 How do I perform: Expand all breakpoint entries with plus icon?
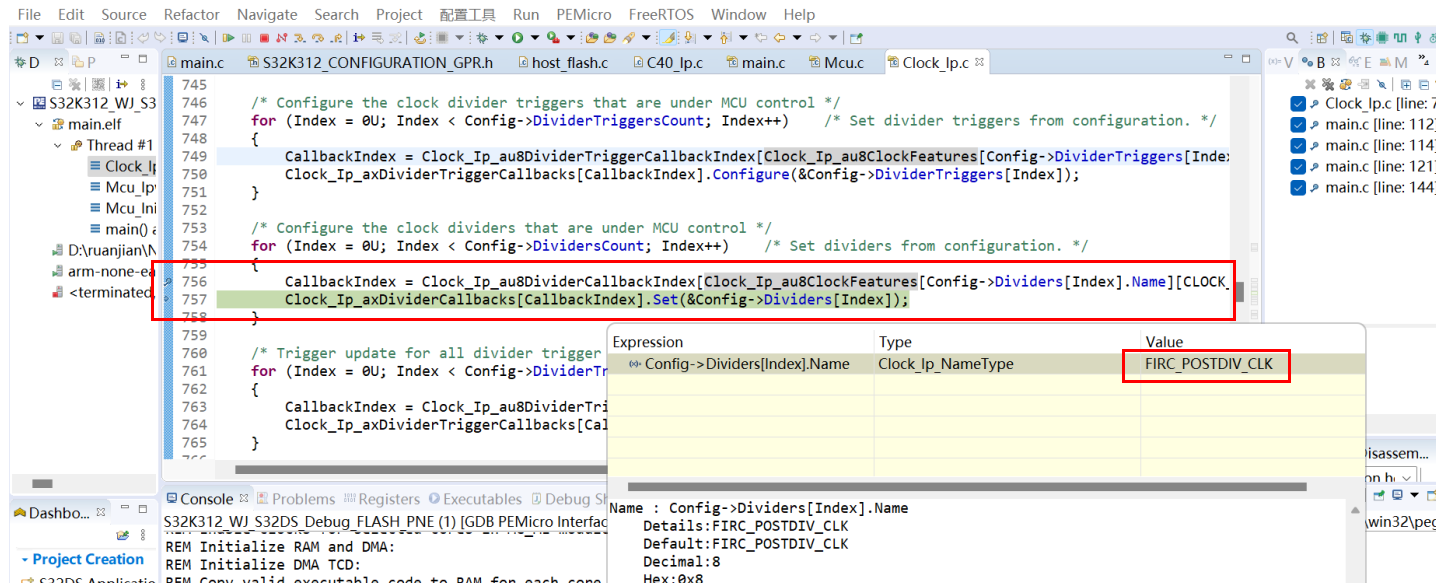click(x=1406, y=85)
